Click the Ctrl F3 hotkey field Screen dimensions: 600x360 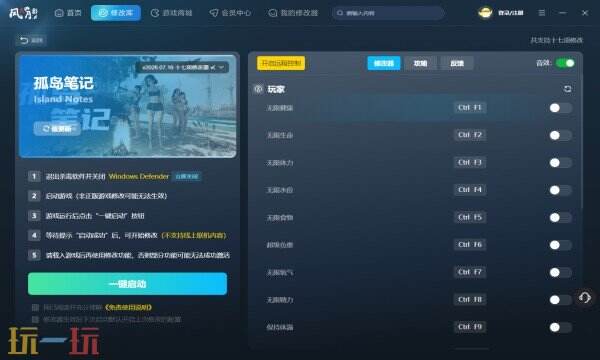tap(470, 162)
